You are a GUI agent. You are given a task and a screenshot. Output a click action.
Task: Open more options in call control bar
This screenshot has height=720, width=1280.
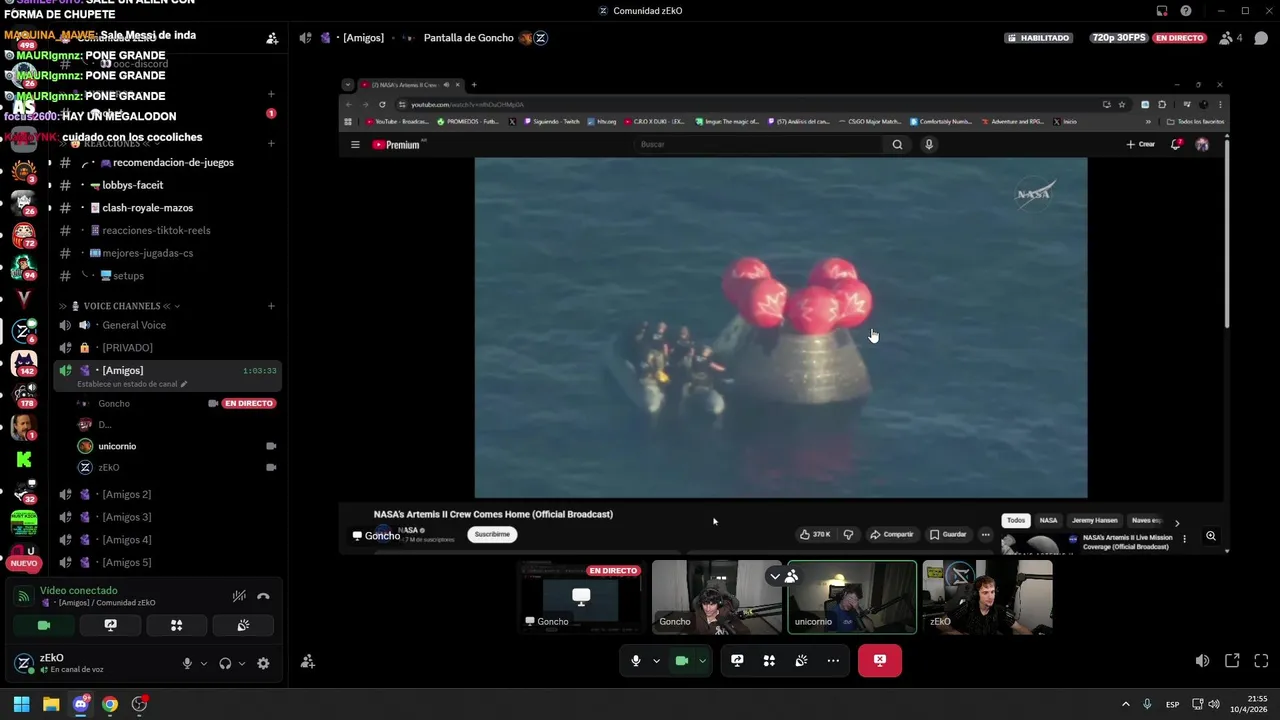pyautogui.click(x=833, y=660)
